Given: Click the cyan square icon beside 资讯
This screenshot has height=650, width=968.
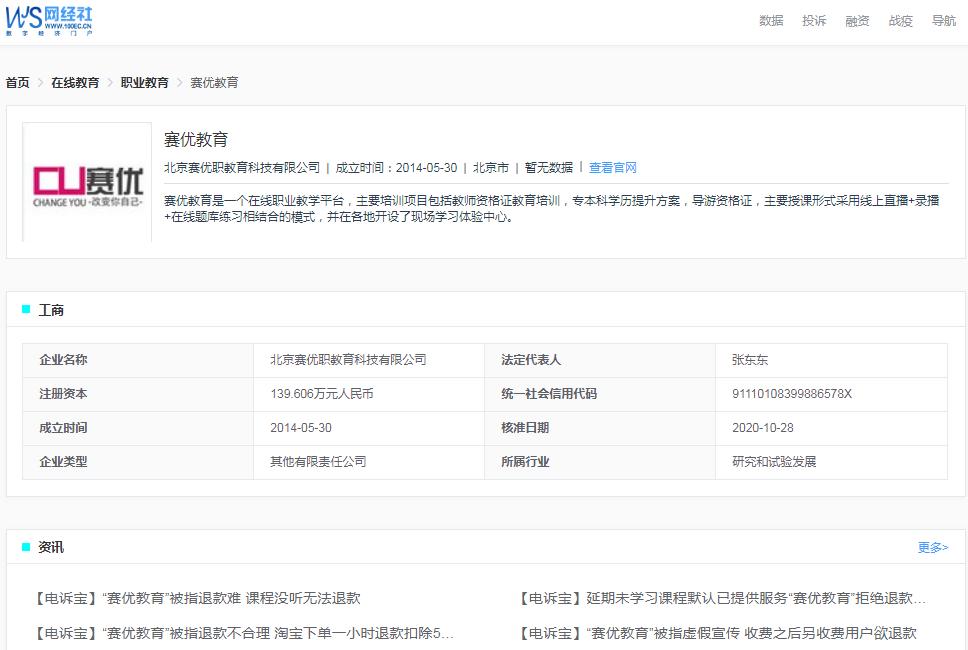Looking at the screenshot, I should click(26, 547).
